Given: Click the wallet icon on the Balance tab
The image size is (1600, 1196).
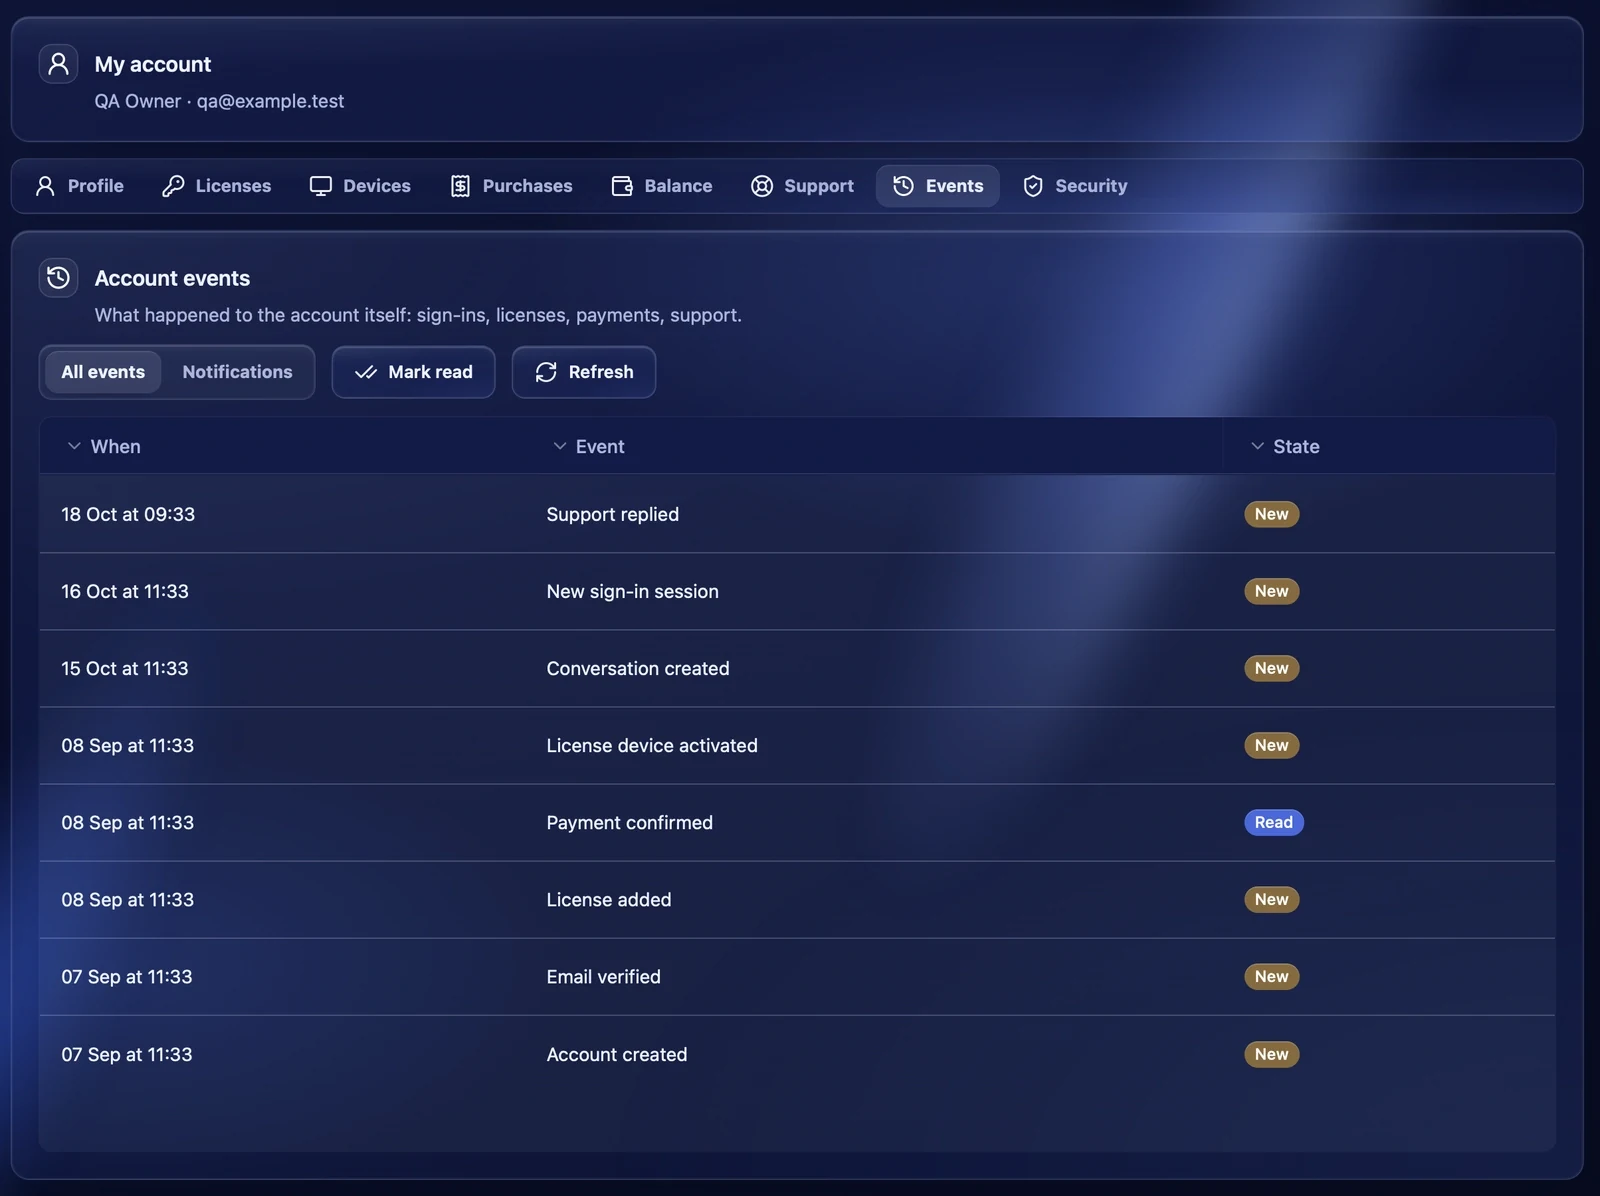Looking at the screenshot, I should click(x=622, y=186).
